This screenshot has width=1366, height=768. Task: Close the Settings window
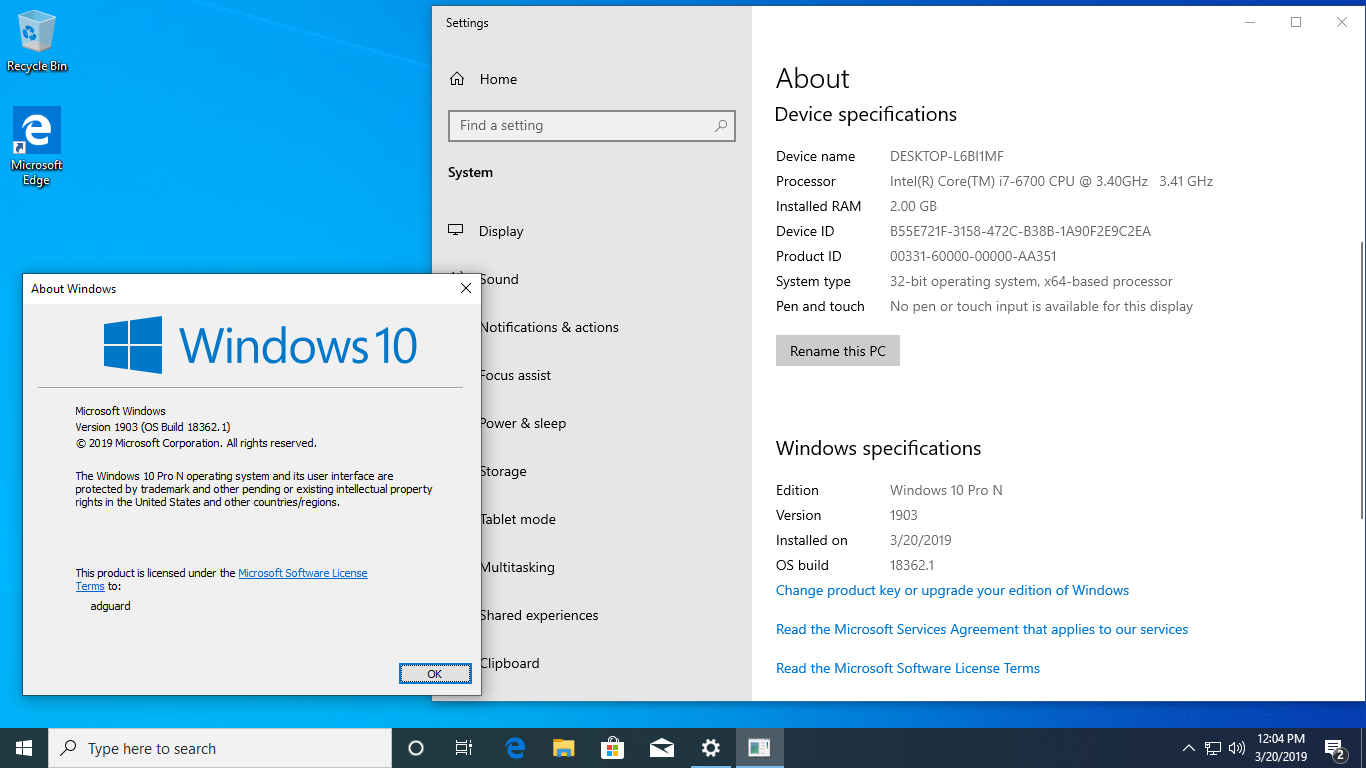(x=1342, y=22)
